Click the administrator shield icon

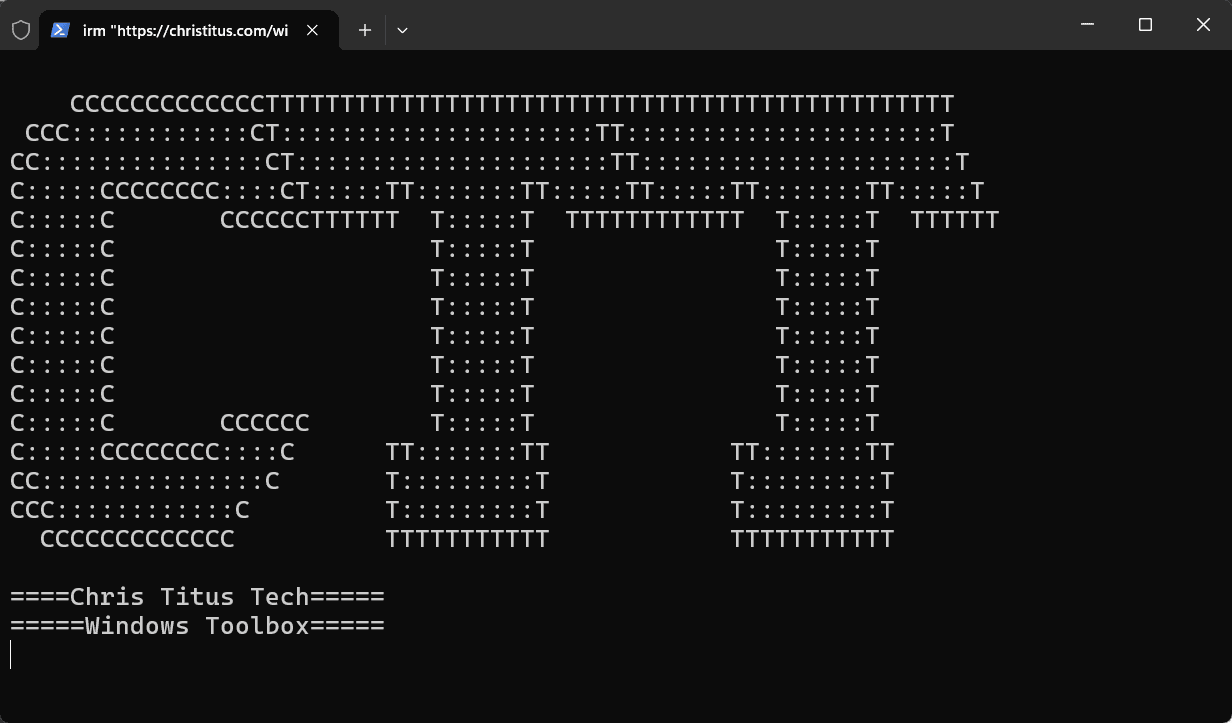pyautogui.click(x=20, y=30)
